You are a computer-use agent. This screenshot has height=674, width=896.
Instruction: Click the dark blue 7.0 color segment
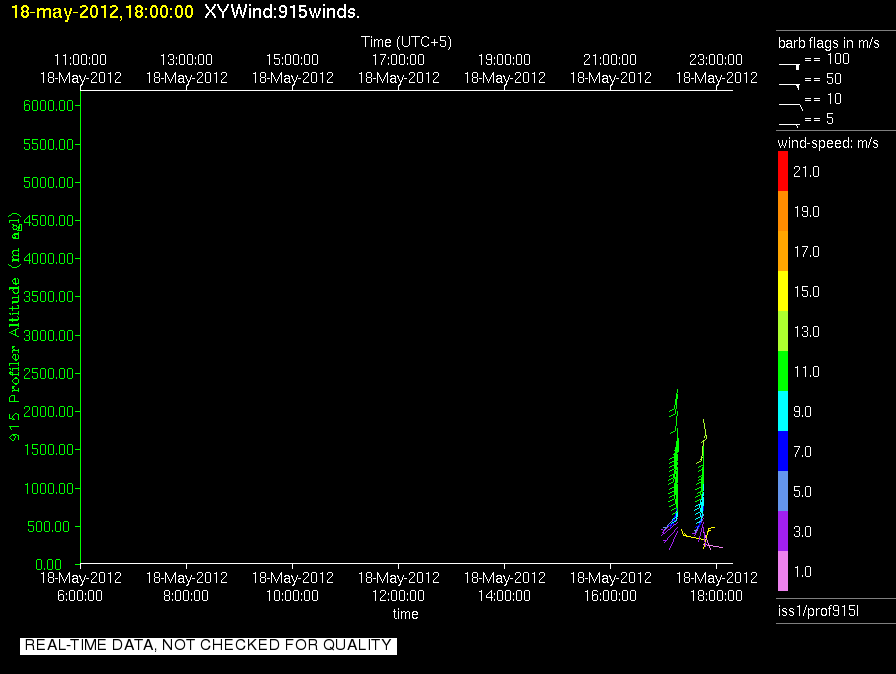coord(783,451)
